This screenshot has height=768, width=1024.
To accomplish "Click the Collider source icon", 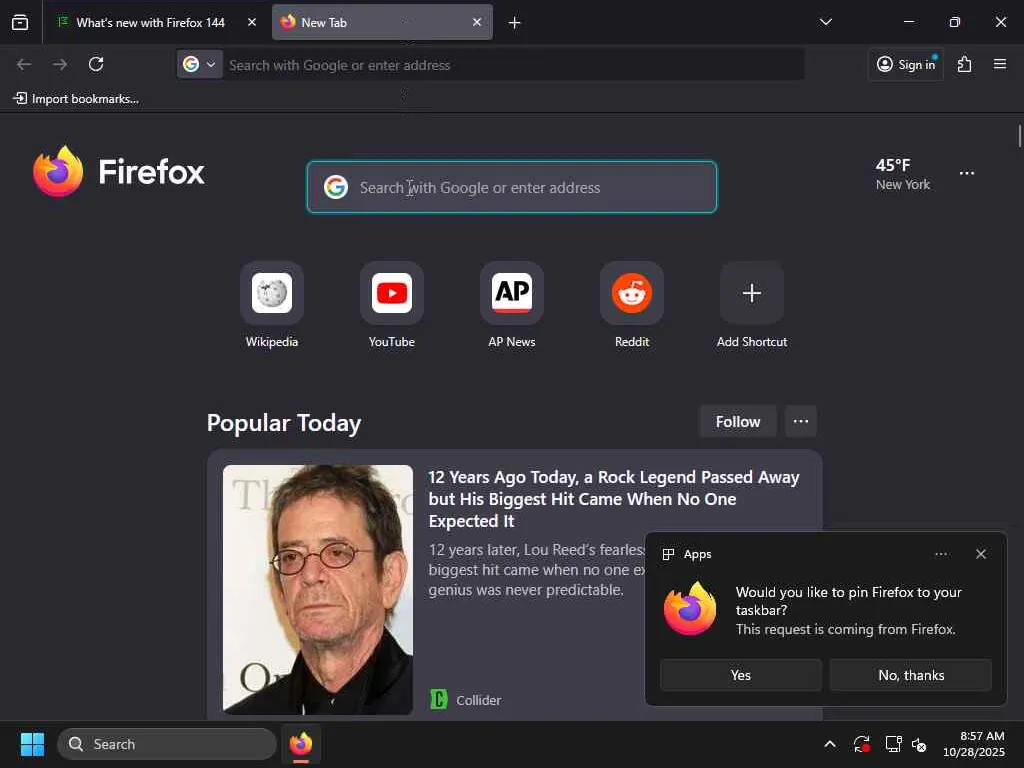I will point(439,699).
